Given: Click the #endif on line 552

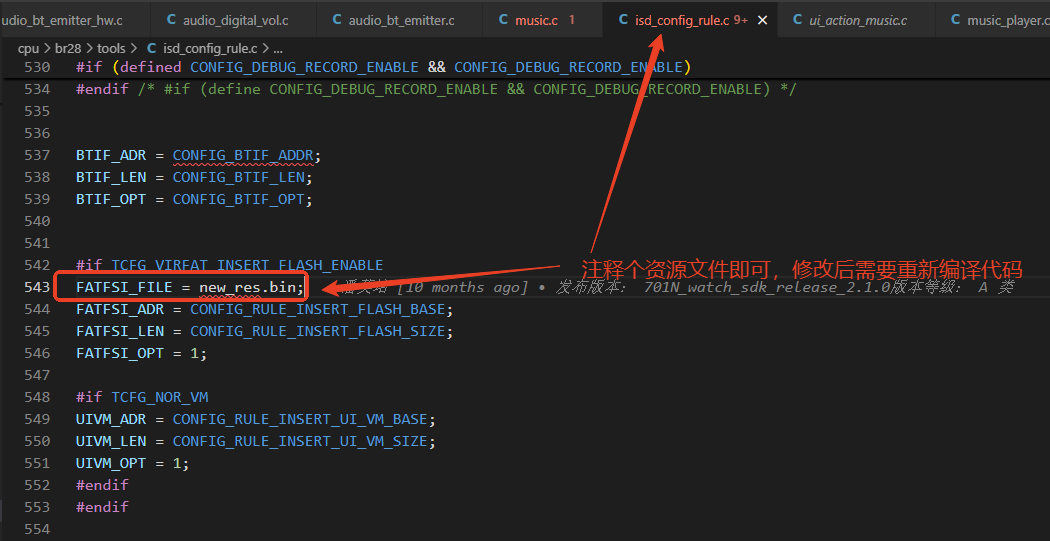Looking at the screenshot, I should pos(102,485).
